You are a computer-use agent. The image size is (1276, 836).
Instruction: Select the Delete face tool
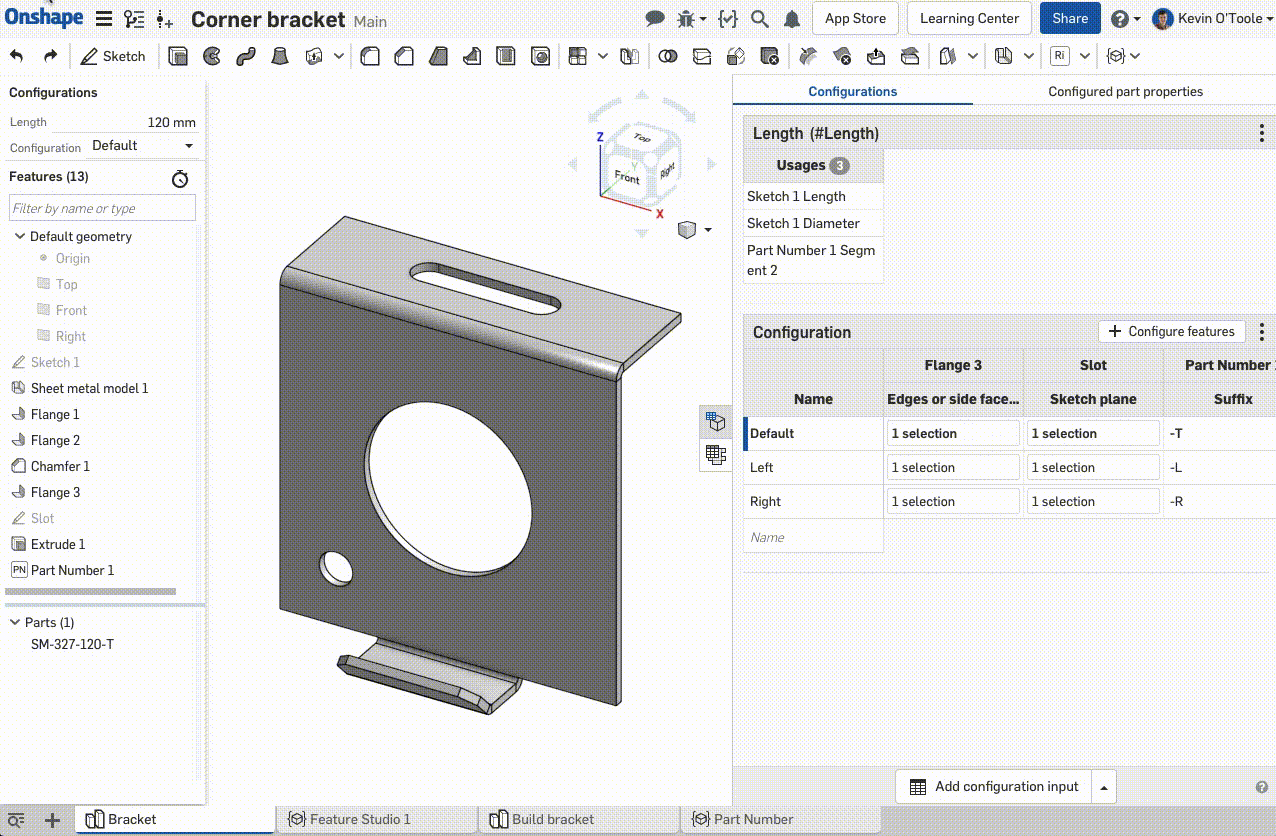tap(842, 56)
